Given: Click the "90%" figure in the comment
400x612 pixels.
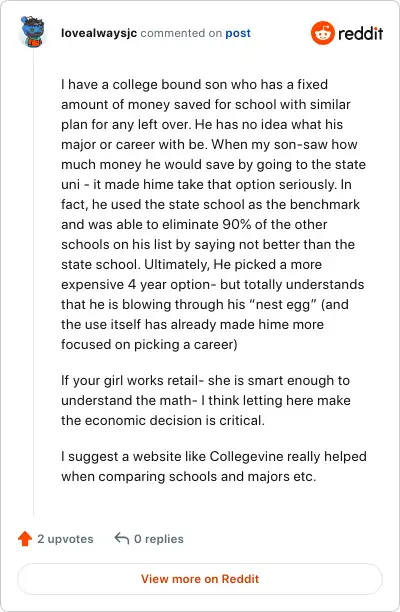Looking at the screenshot, I should (236, 224).
